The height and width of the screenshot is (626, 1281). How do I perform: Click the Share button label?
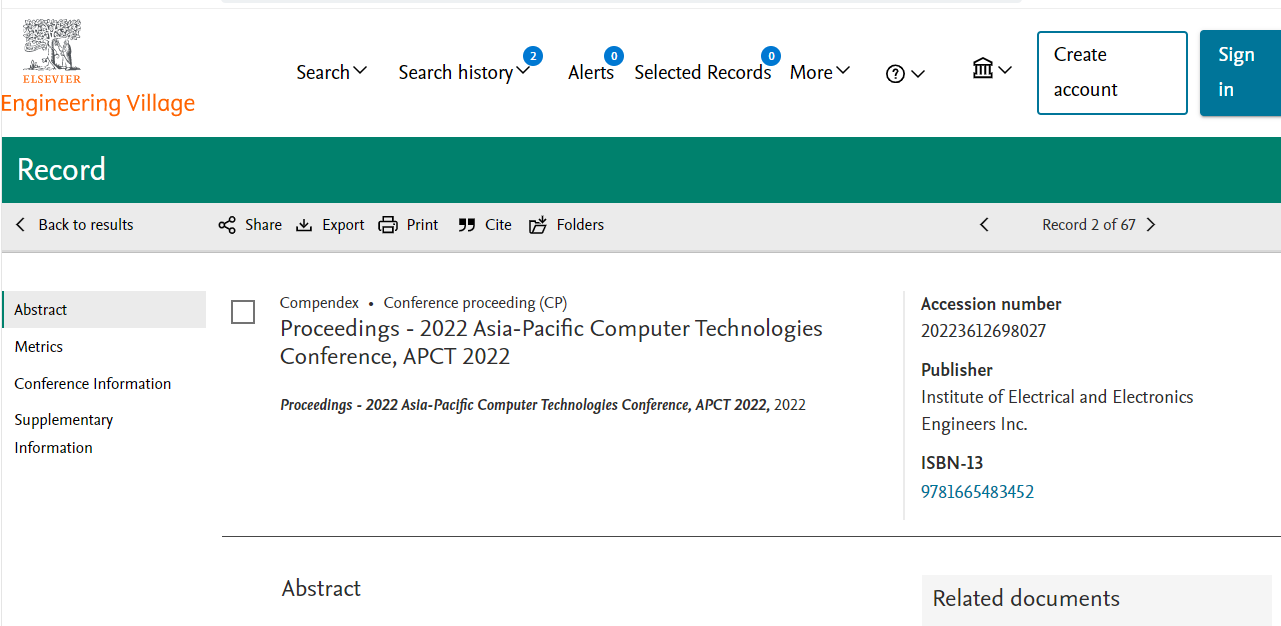tap(264, 225)
